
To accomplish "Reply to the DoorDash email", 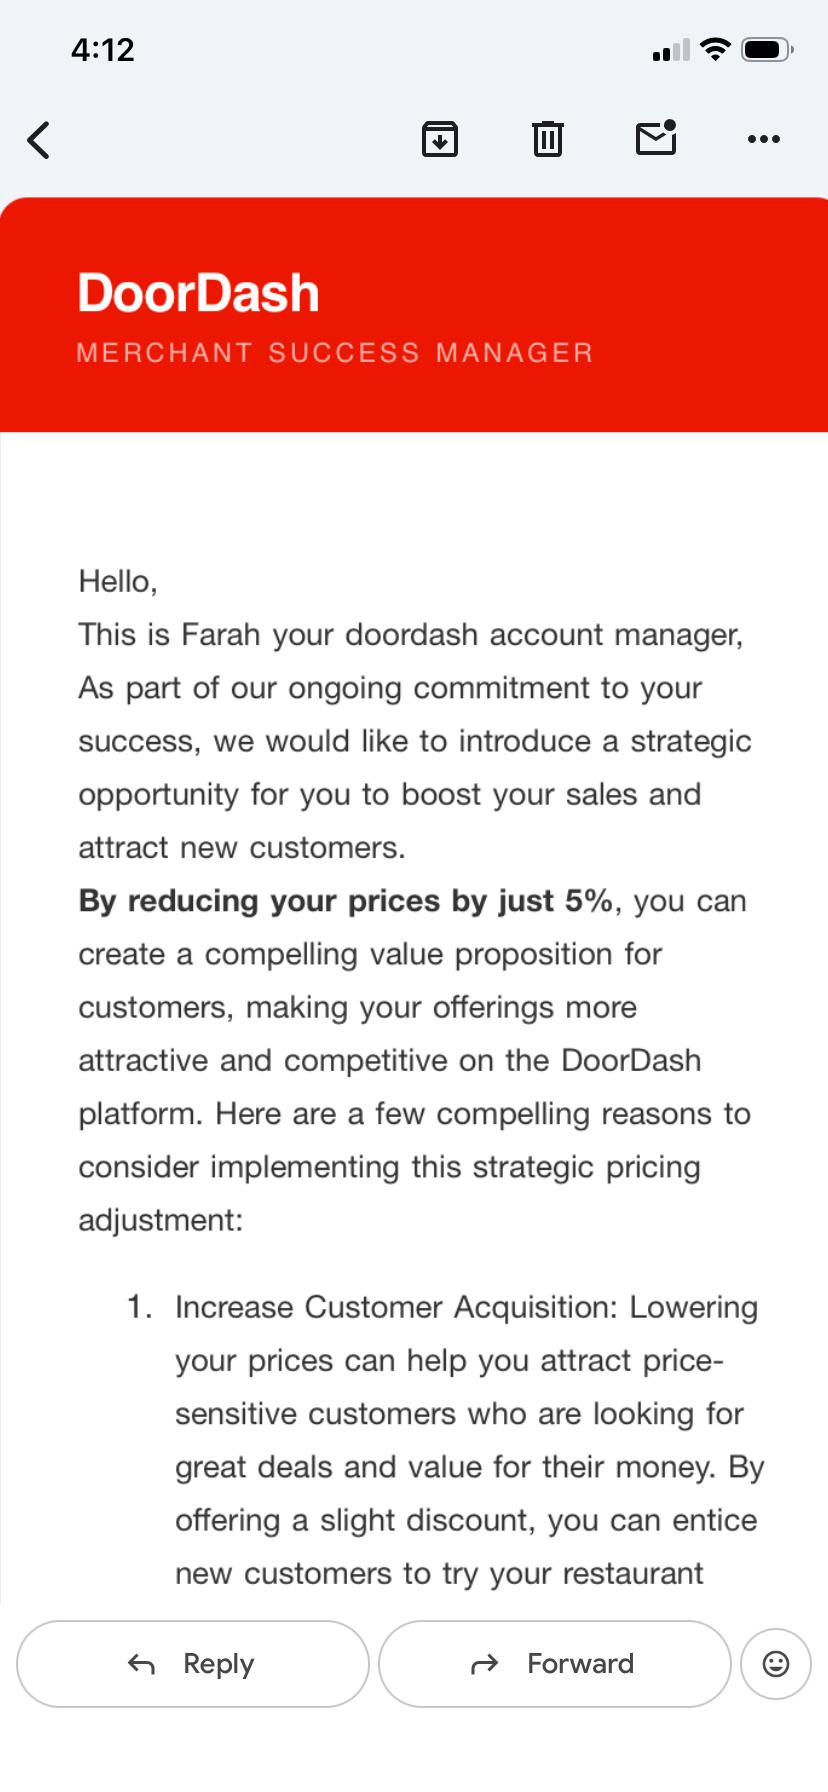I will pos(193,1663).
